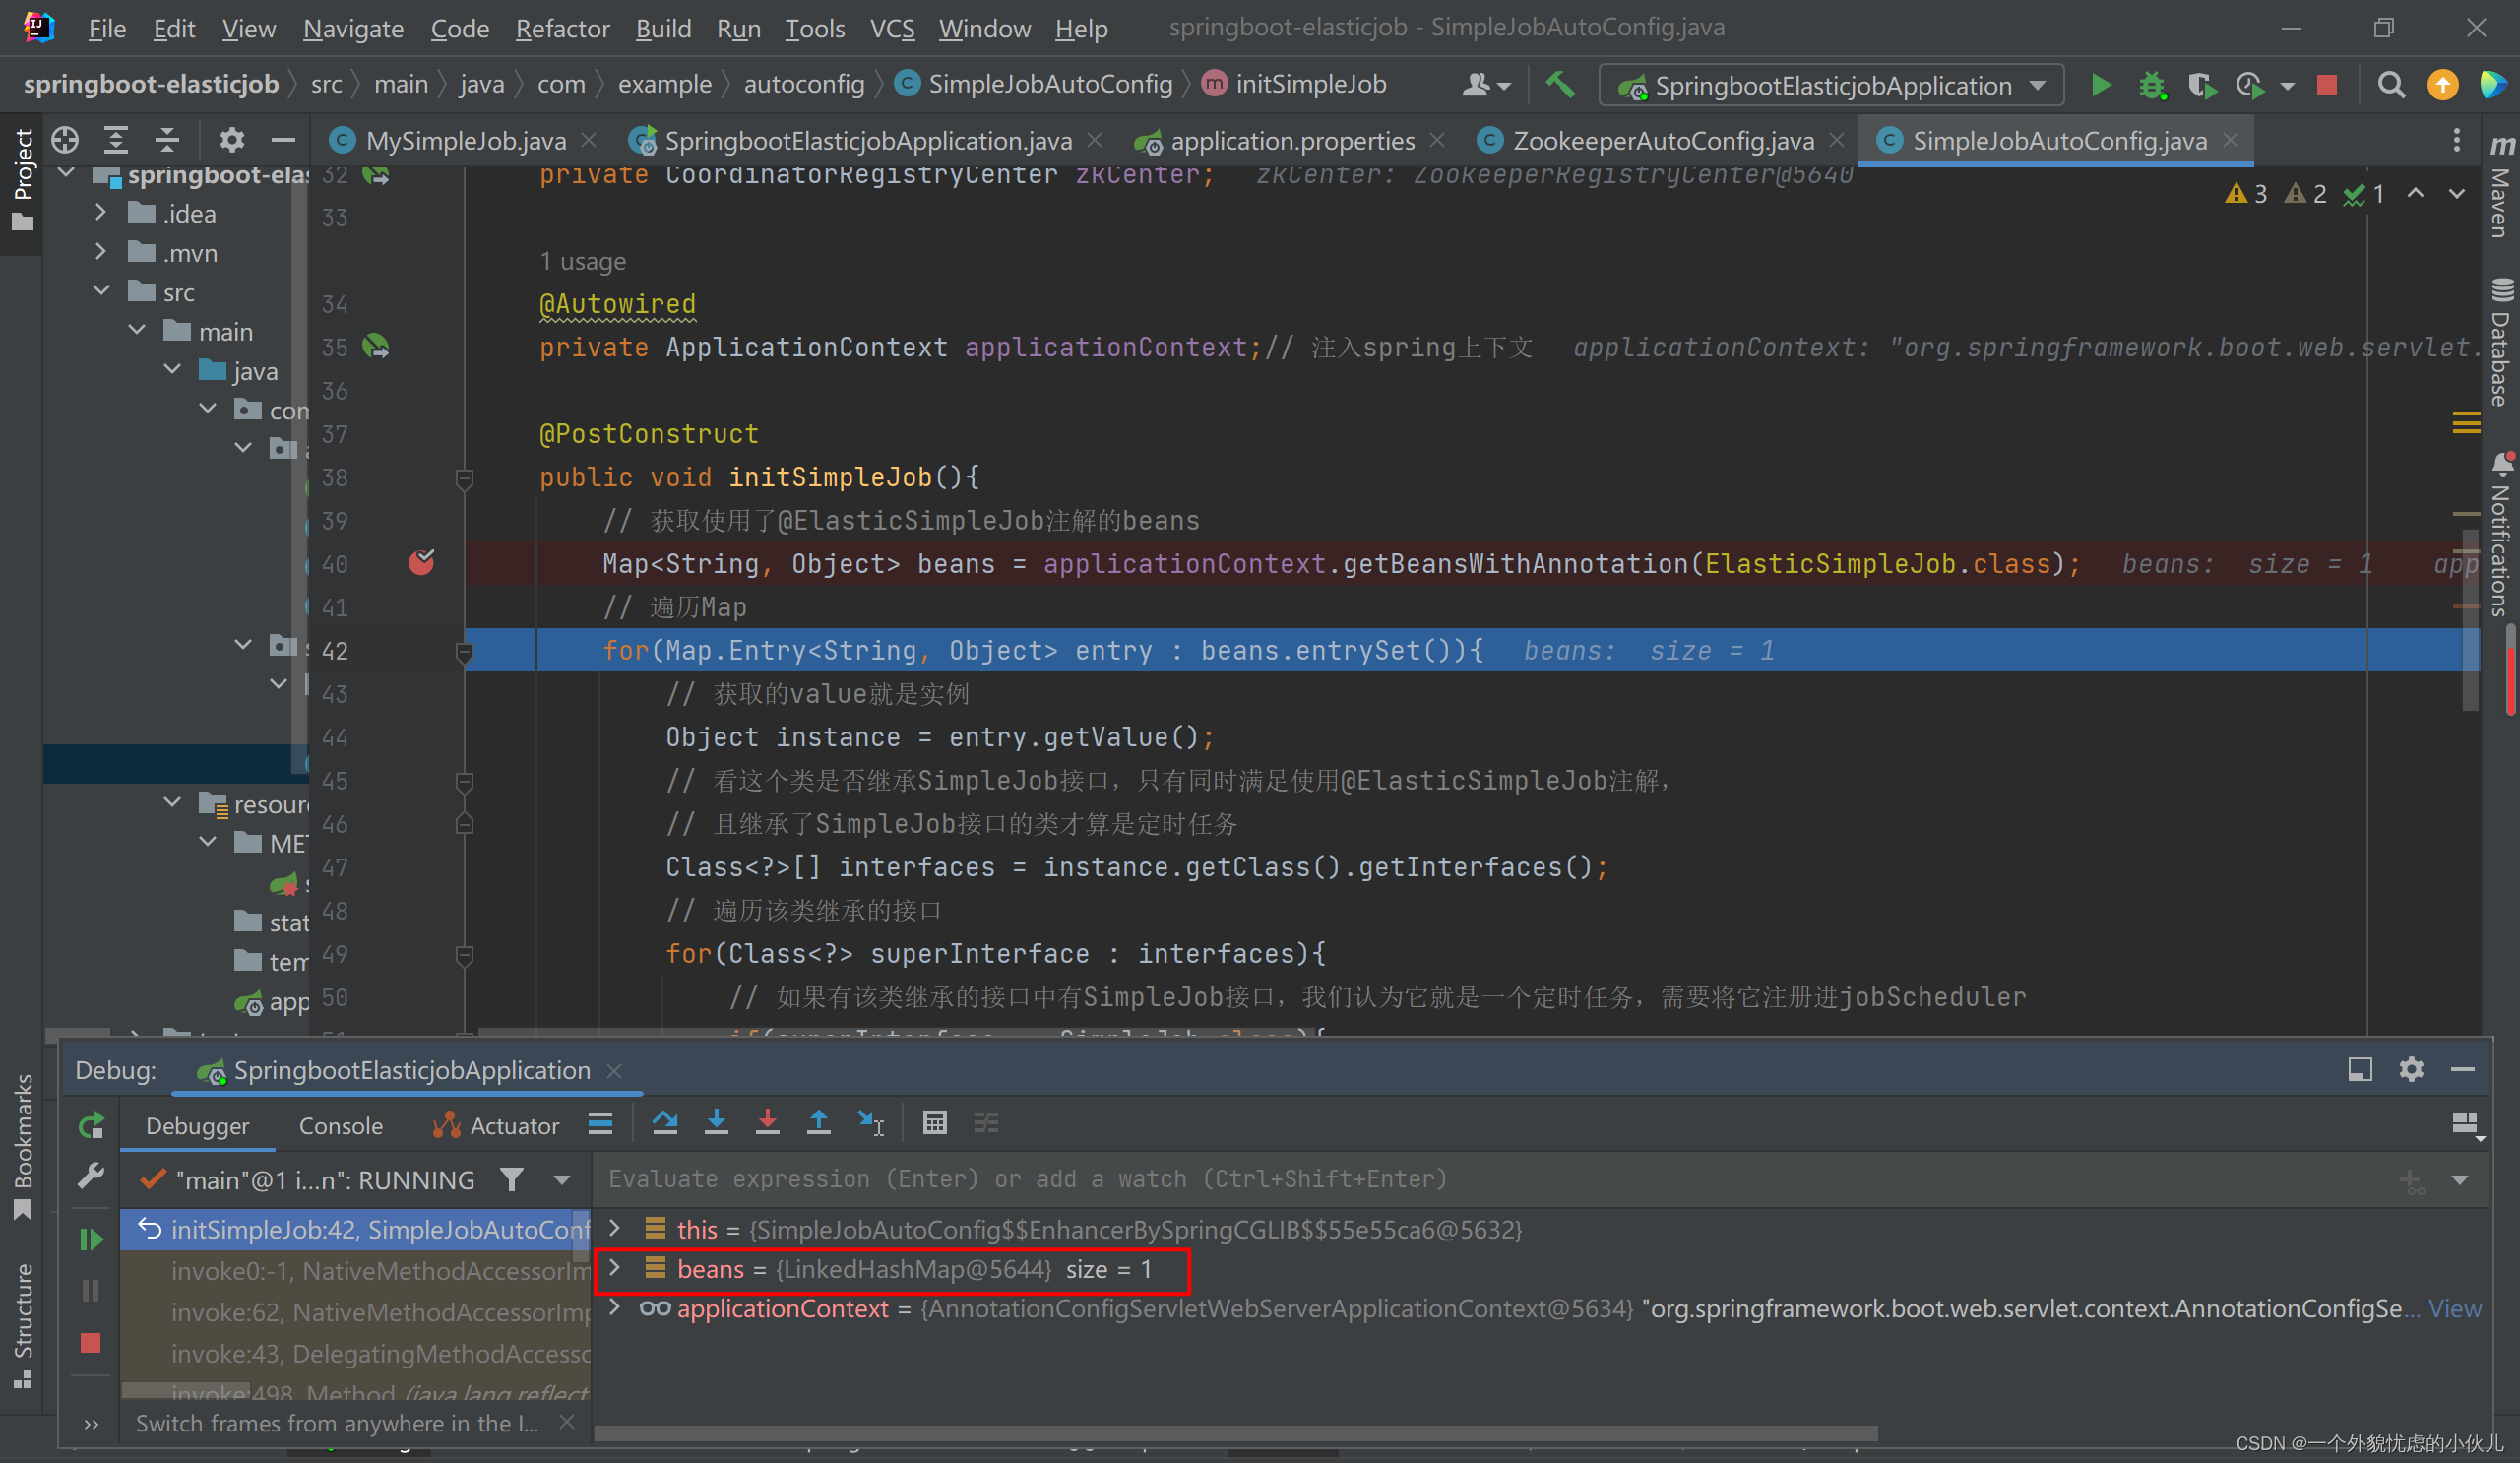This screenshot has height=1463, width=2520.
Task: Run SpringbootElasticjobApplication with green play icon
Action: [x=2101, y=85]
